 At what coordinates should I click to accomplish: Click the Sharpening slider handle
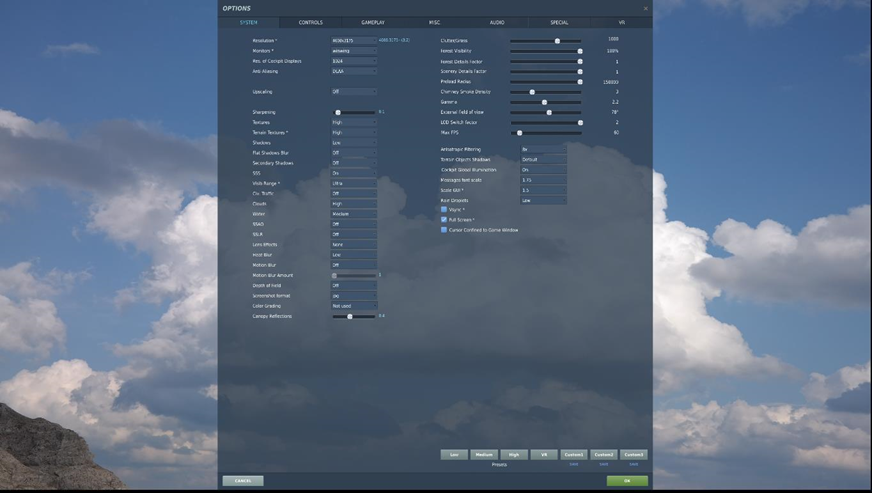pos(338,112)
